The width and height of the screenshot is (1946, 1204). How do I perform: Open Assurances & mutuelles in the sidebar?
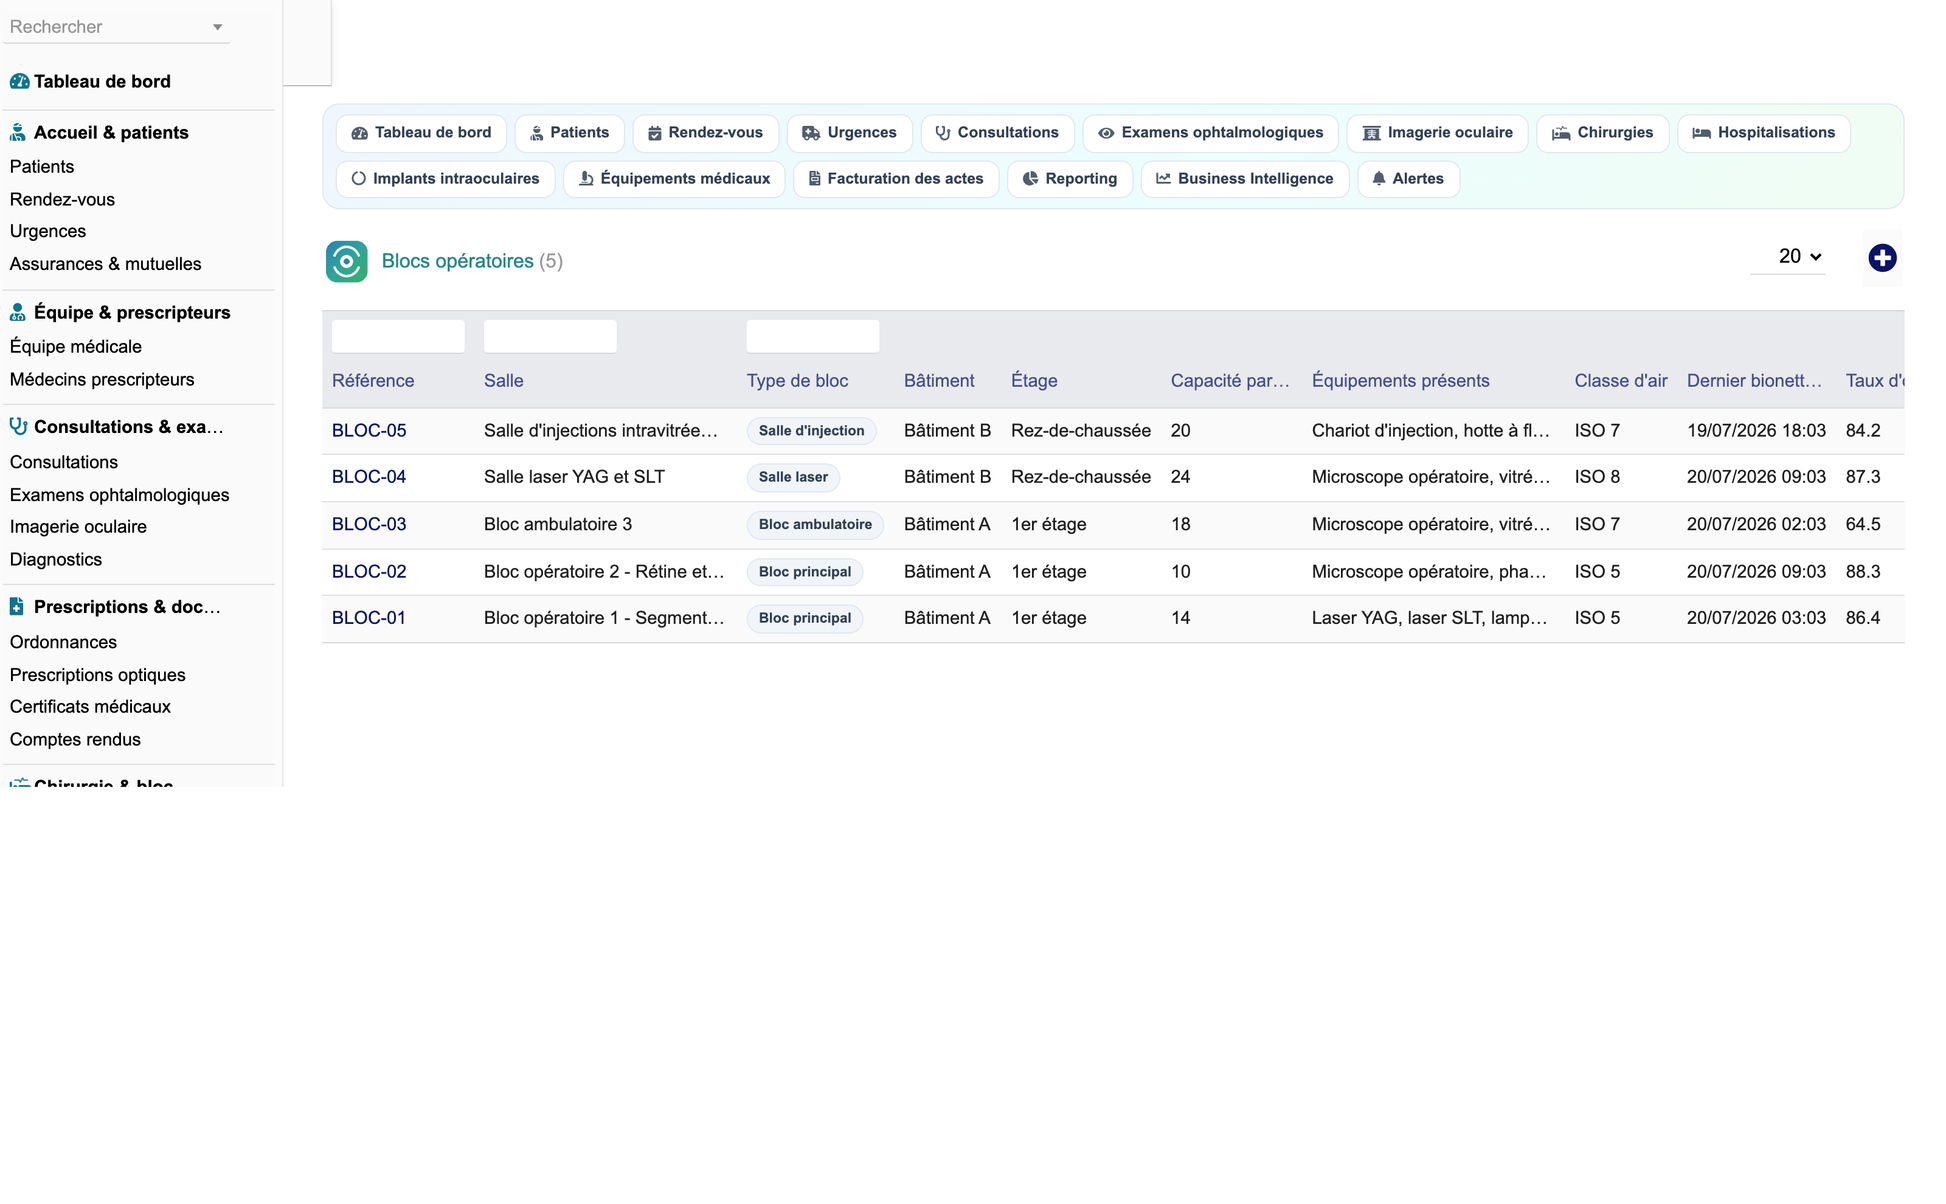click(x=105, y=264)
